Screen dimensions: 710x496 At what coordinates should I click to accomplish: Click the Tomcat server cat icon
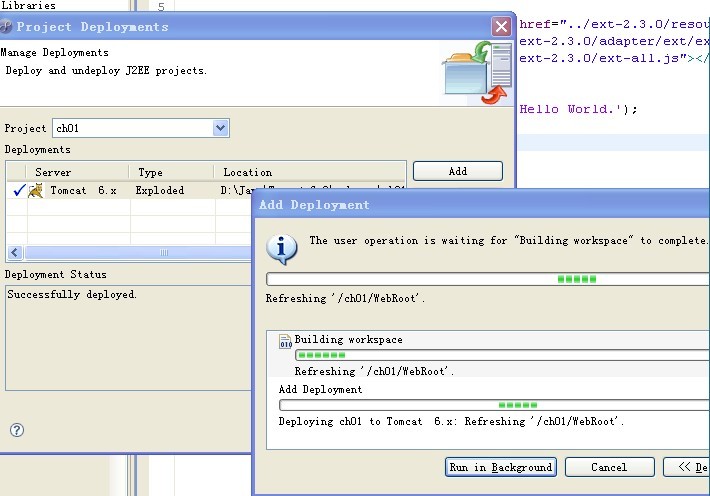coord(35,190)
